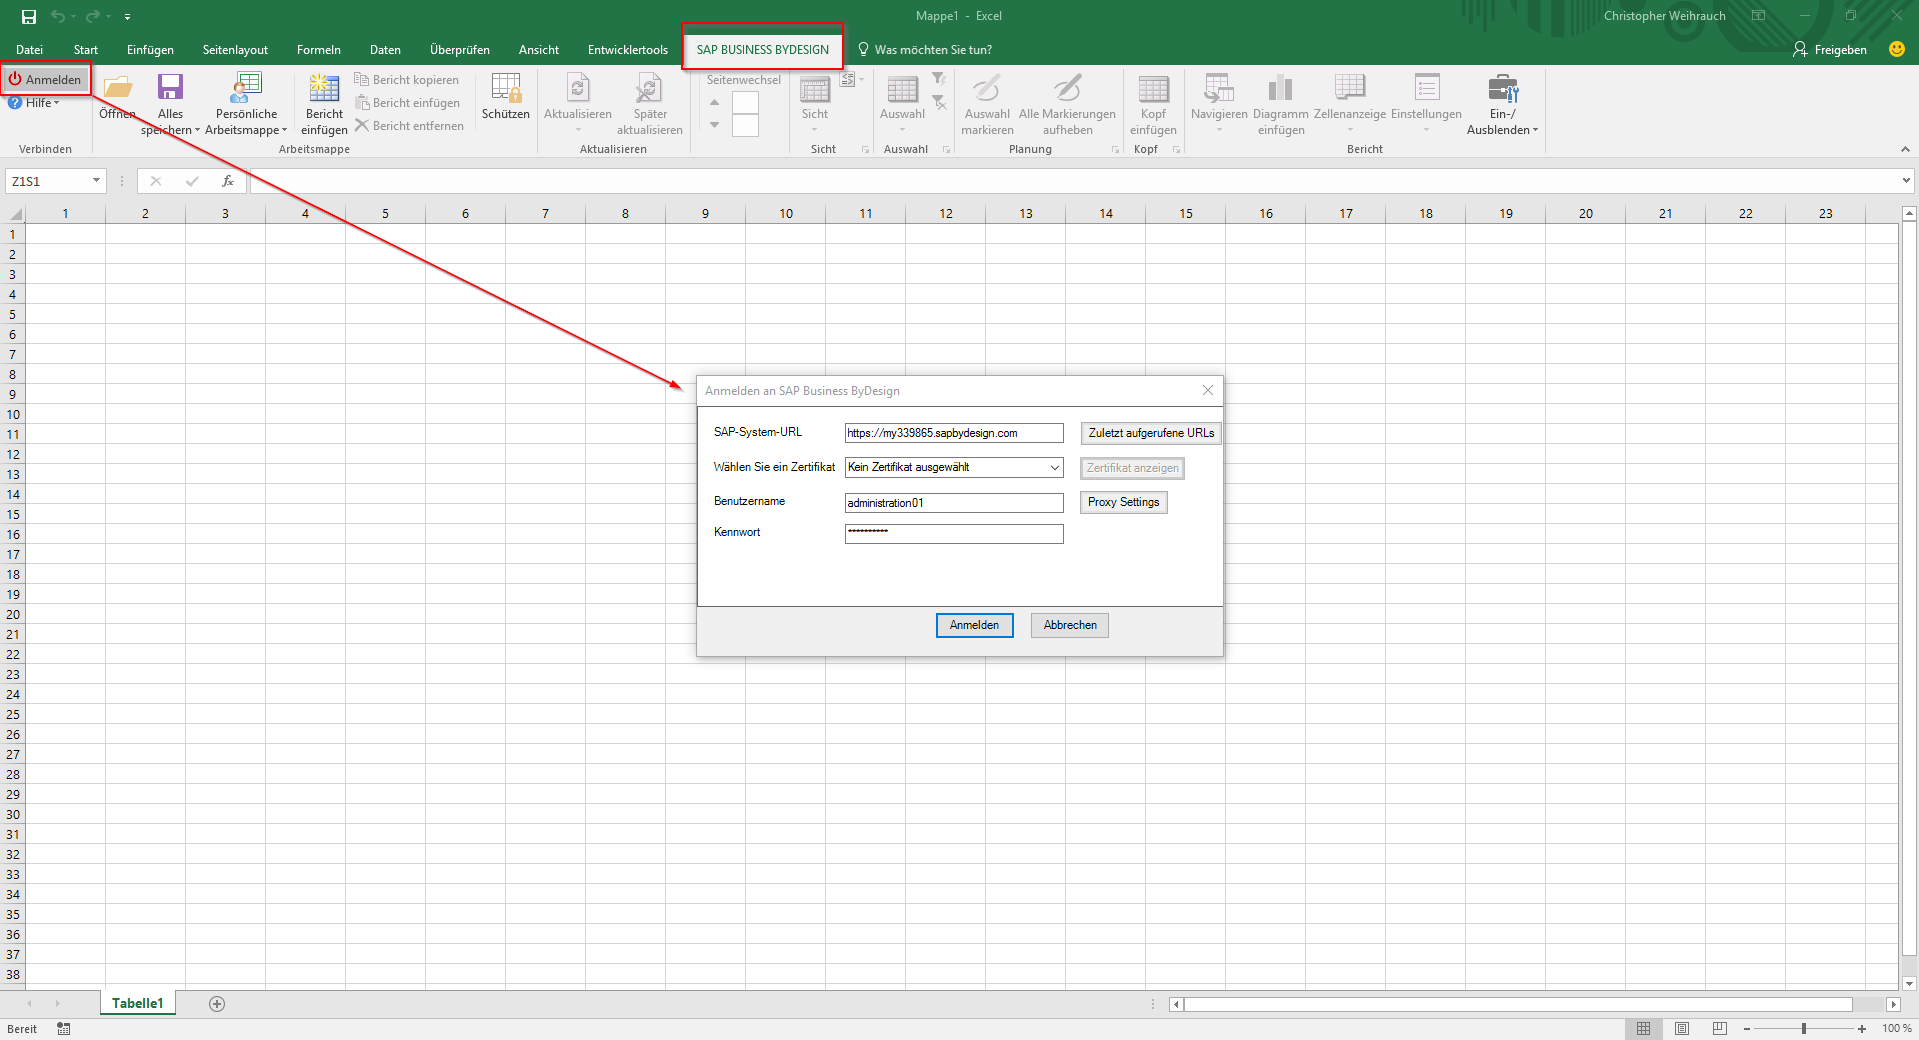1919x1040 pixels.
Task: Click the Schützen protect icon
Action: coord(506,88)
